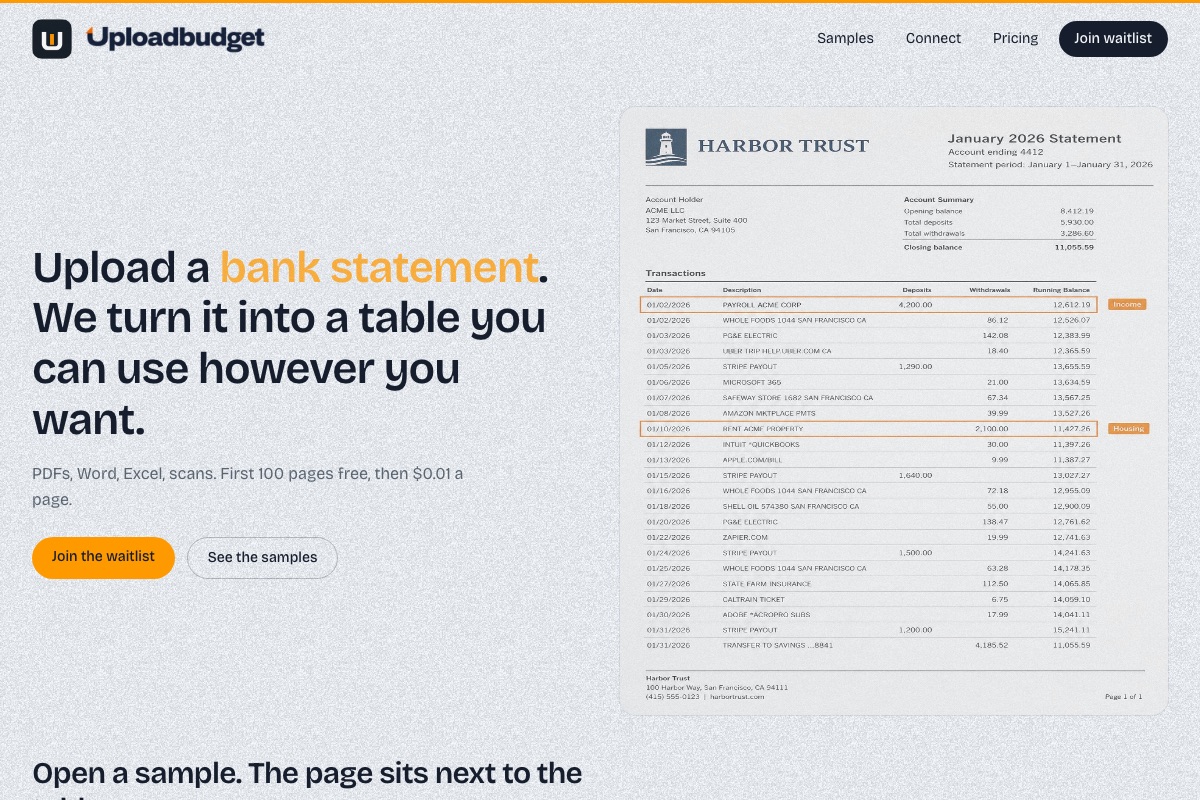Screen dimensions: 1200x800
Task: Click the Opening balance label
Action: click(x=933, y=211)
